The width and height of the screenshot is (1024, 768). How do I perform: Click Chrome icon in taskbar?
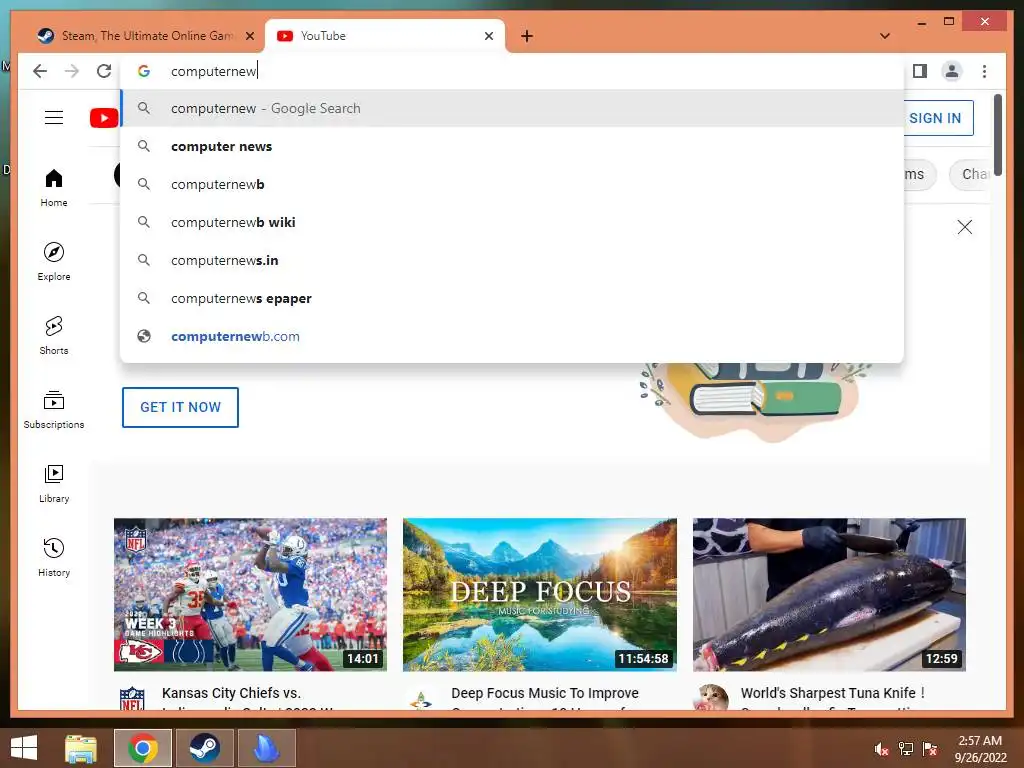[143, 748]
